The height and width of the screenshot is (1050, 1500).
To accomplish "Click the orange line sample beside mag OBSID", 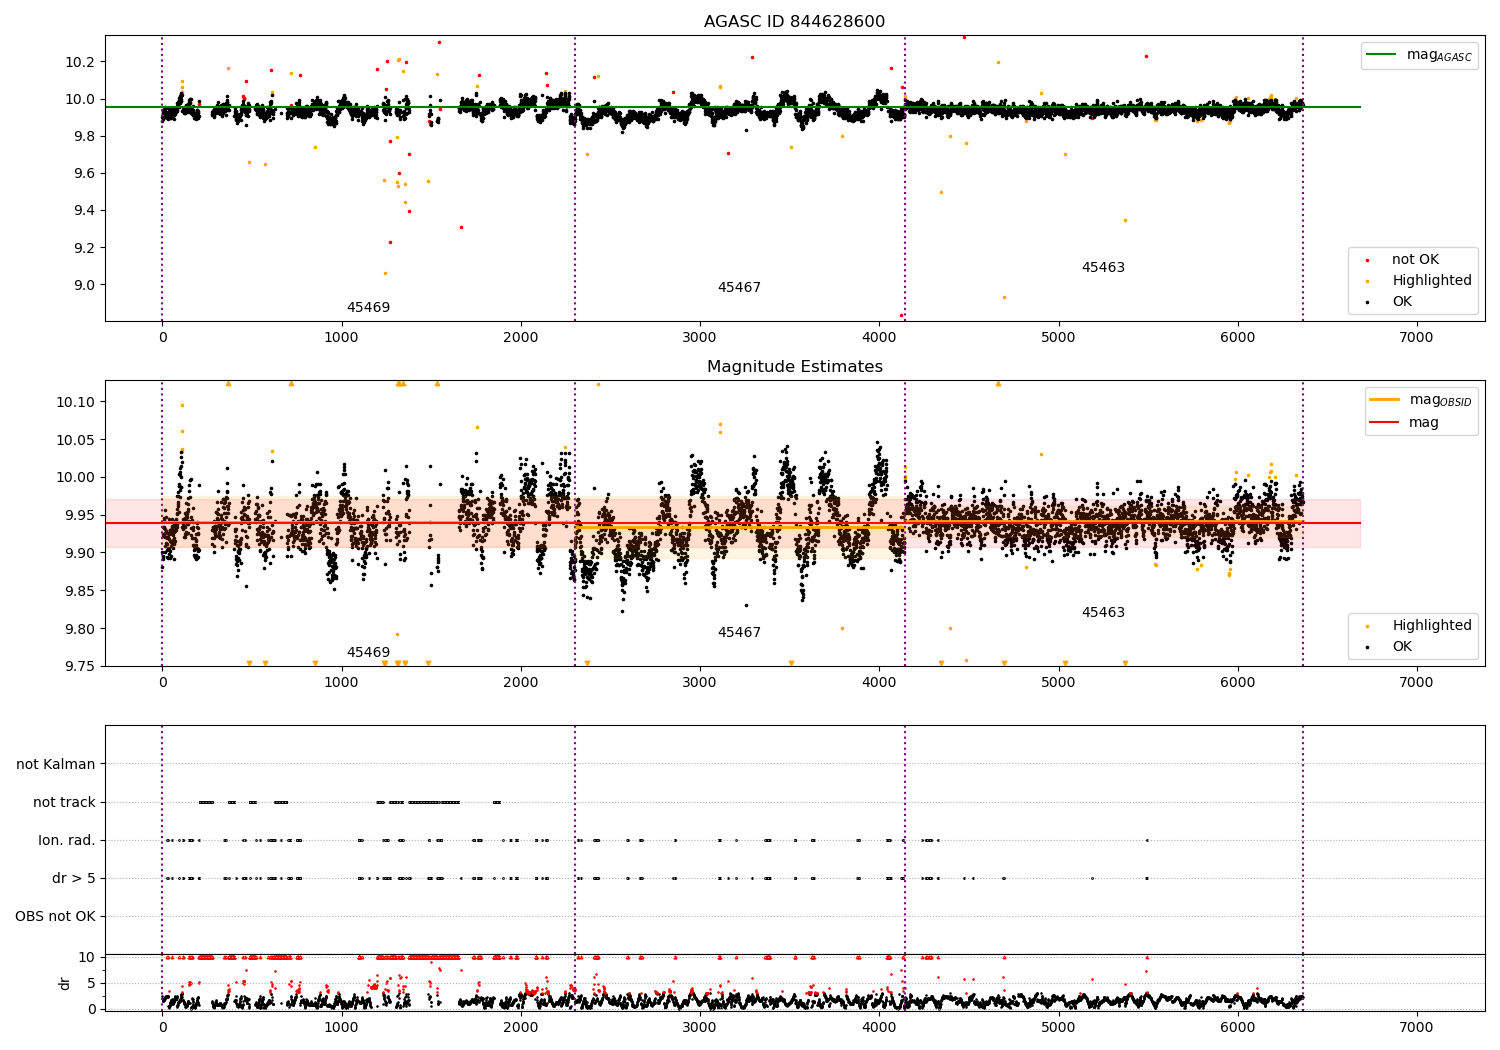I will pyautogui.click(x=1384, y=400).
